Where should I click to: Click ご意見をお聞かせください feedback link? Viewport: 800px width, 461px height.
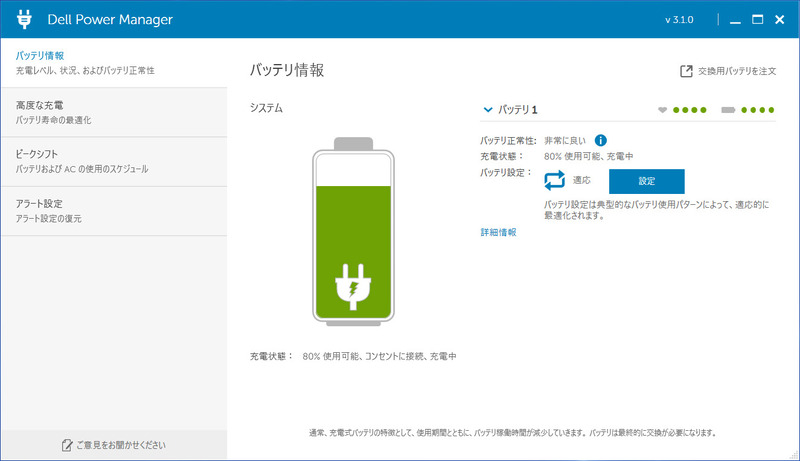[121, 445]
